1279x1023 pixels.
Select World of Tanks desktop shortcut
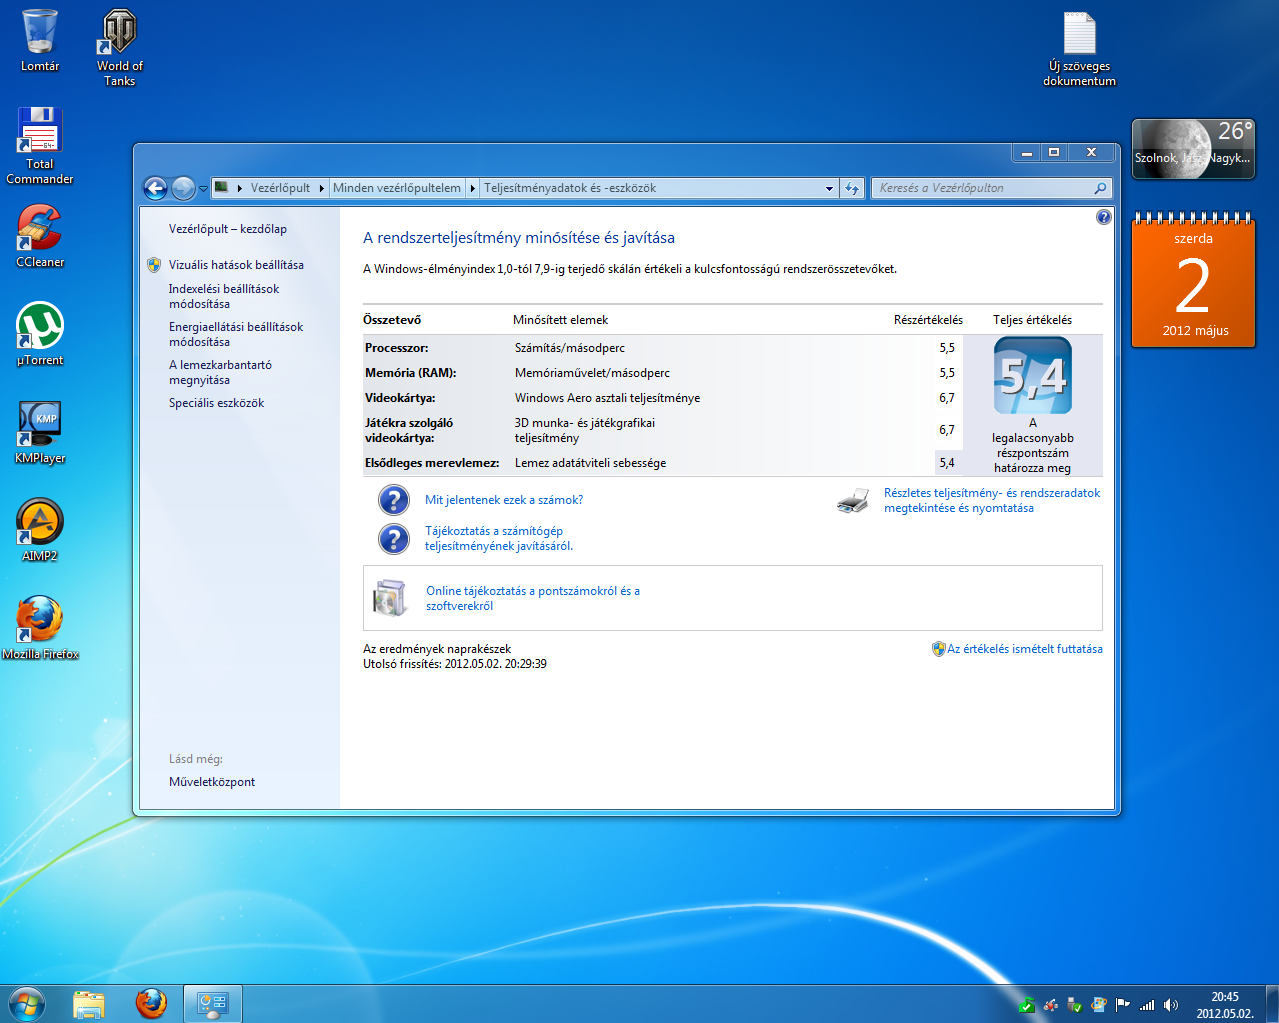click(119, 47)
